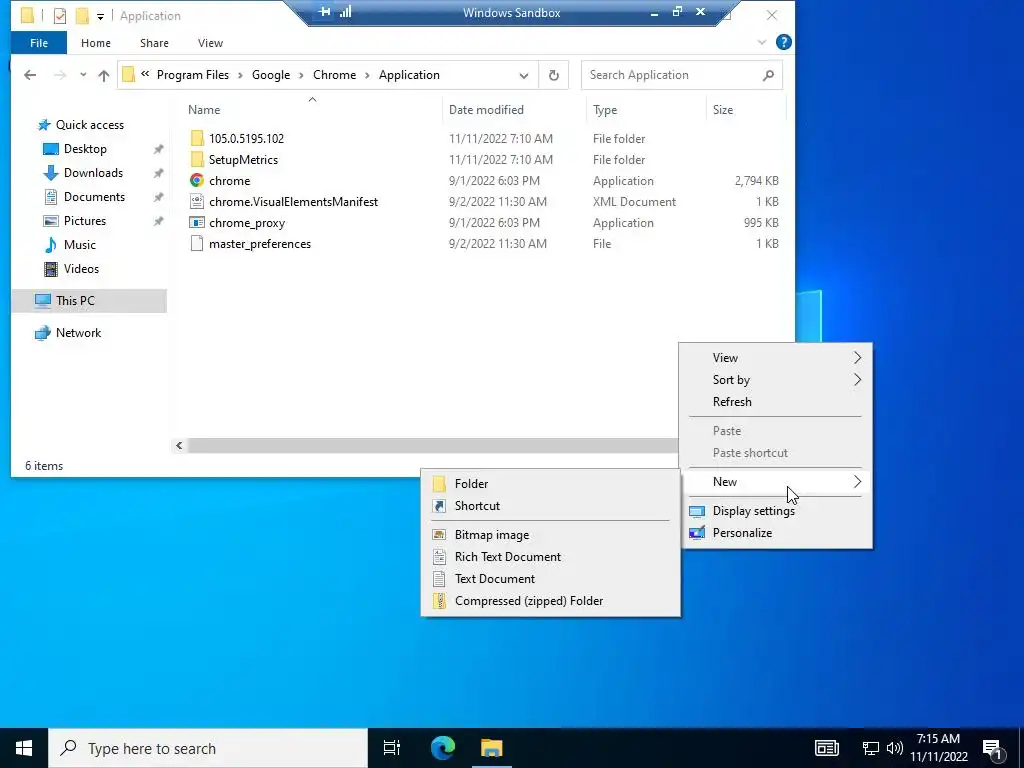This screenshot has height=768, width=1024.
Task: Create a new Shortcut
Action: (x=551, y=506)
